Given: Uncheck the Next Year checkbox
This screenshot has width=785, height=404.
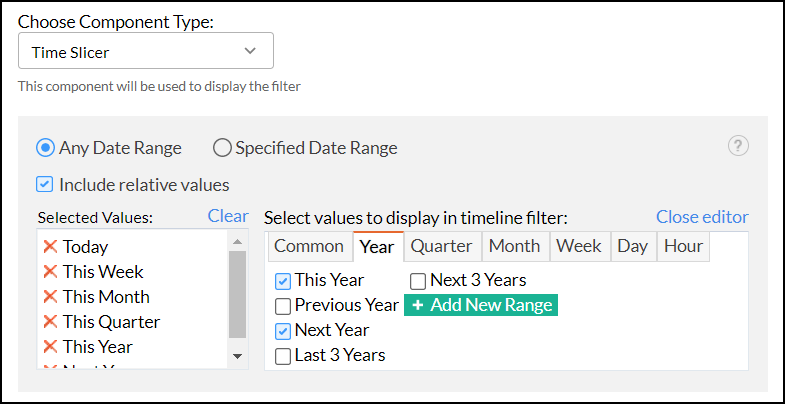Looking at the screenshot, I should pyautogui.click(x=283, y=331).
